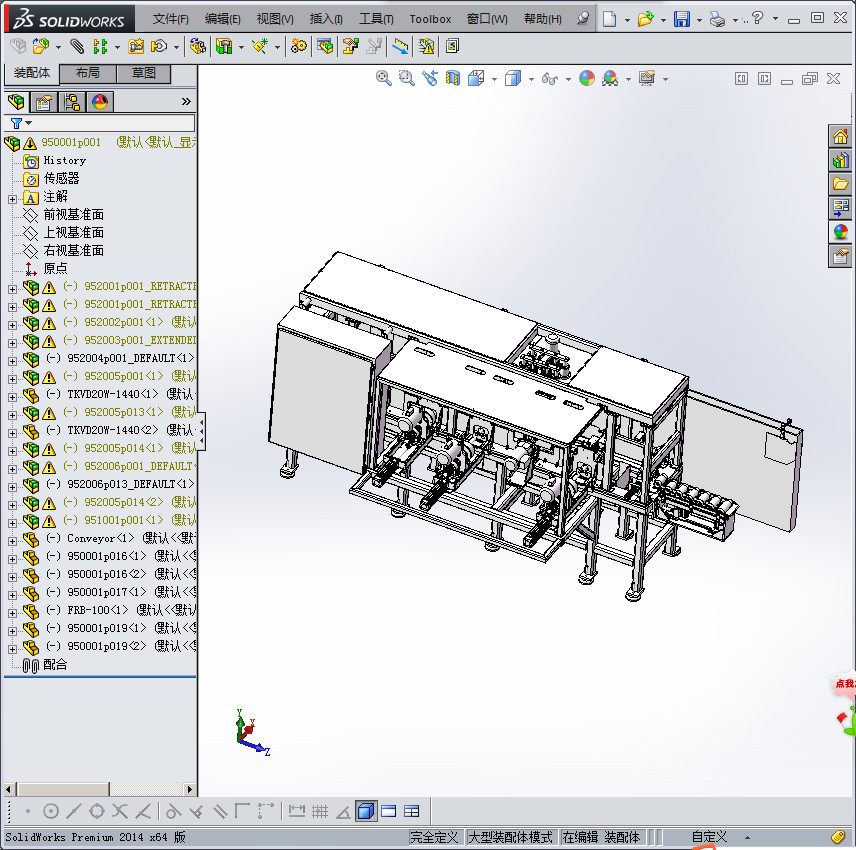Click the Save icon in the top toolbar
856x850 pixels.
tap(681, 19)
